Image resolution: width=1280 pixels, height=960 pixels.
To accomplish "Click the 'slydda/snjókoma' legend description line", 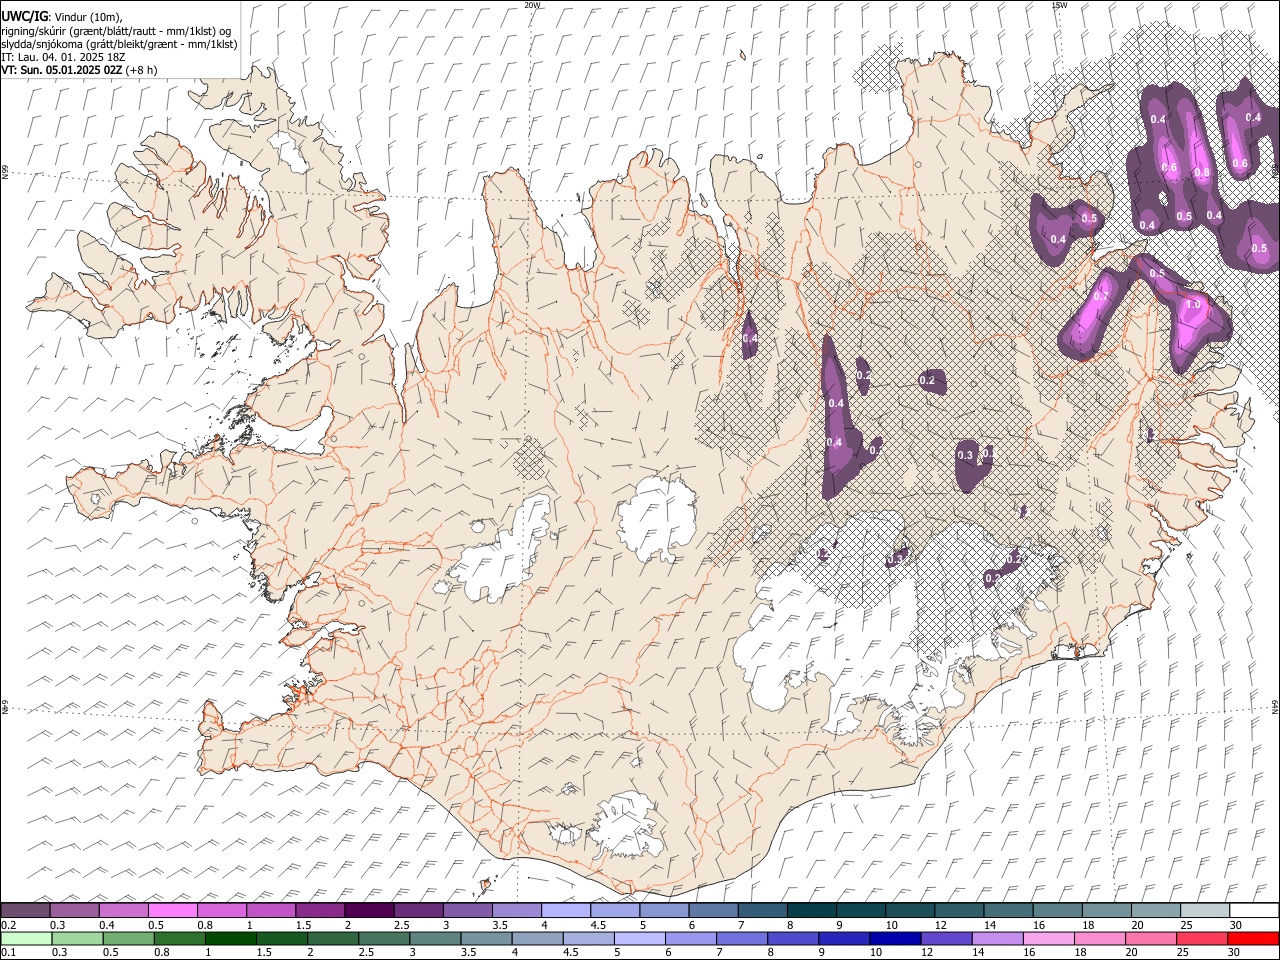I will (x=119, y=44).
